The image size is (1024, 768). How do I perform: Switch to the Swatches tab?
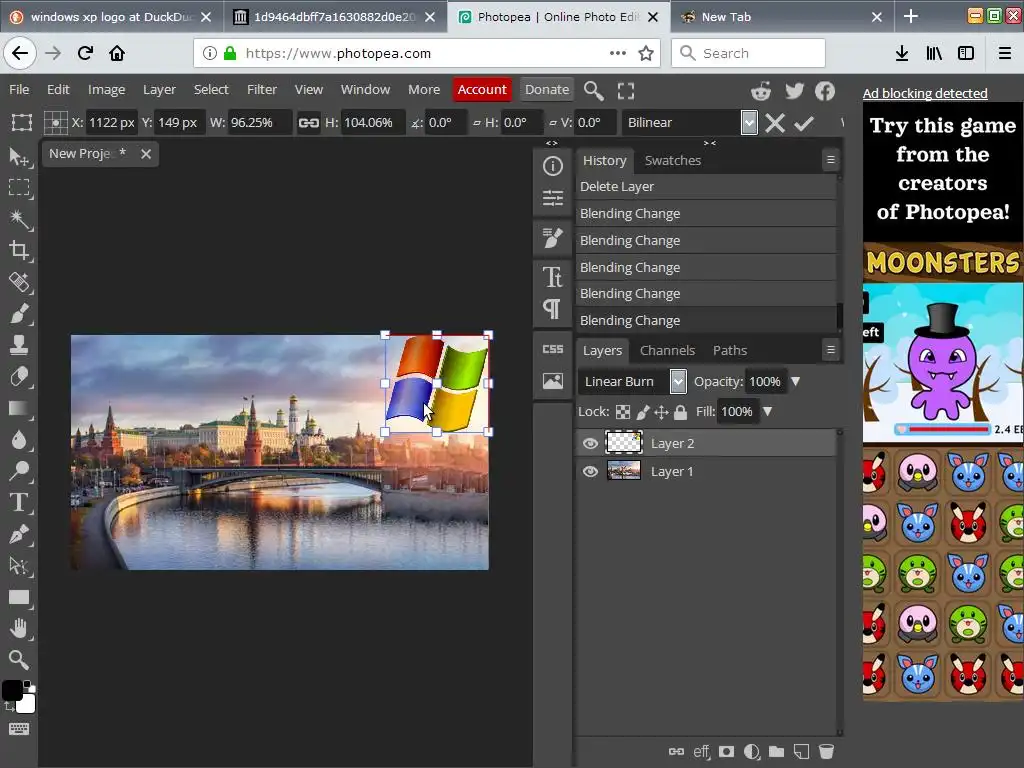click(673, 161)
